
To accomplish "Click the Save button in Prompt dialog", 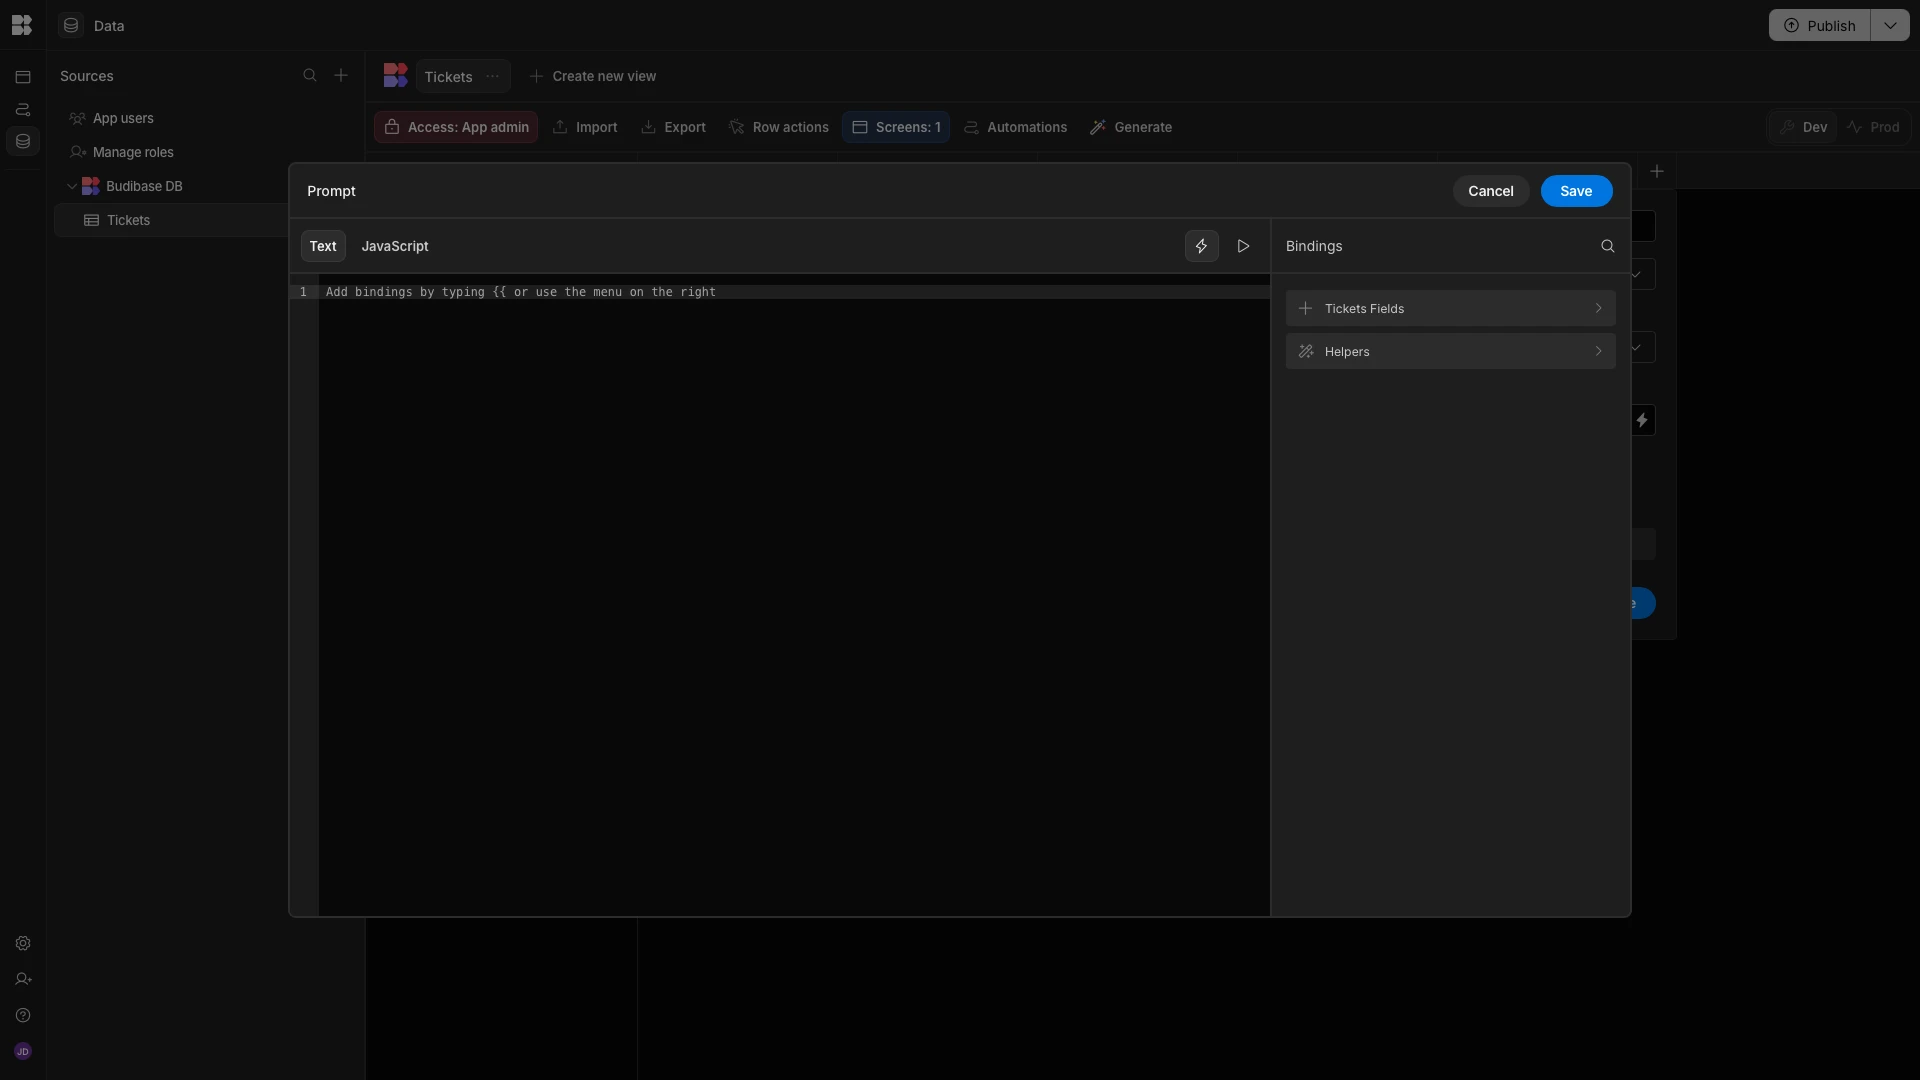I will pyautogui.click(x=1575, y=191).
